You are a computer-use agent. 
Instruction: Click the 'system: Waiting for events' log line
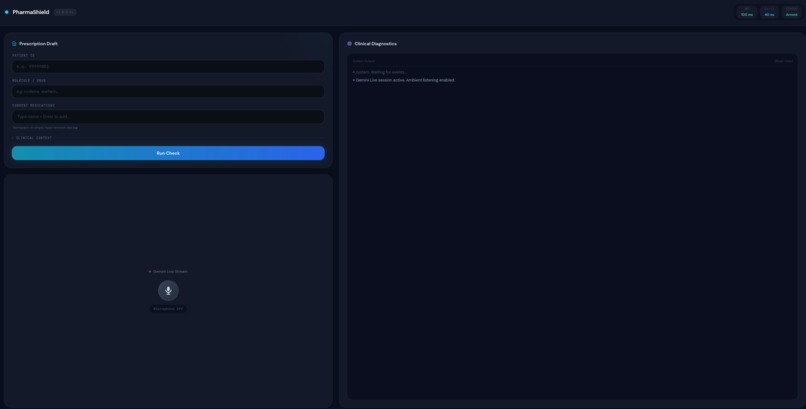click(379, 72)
